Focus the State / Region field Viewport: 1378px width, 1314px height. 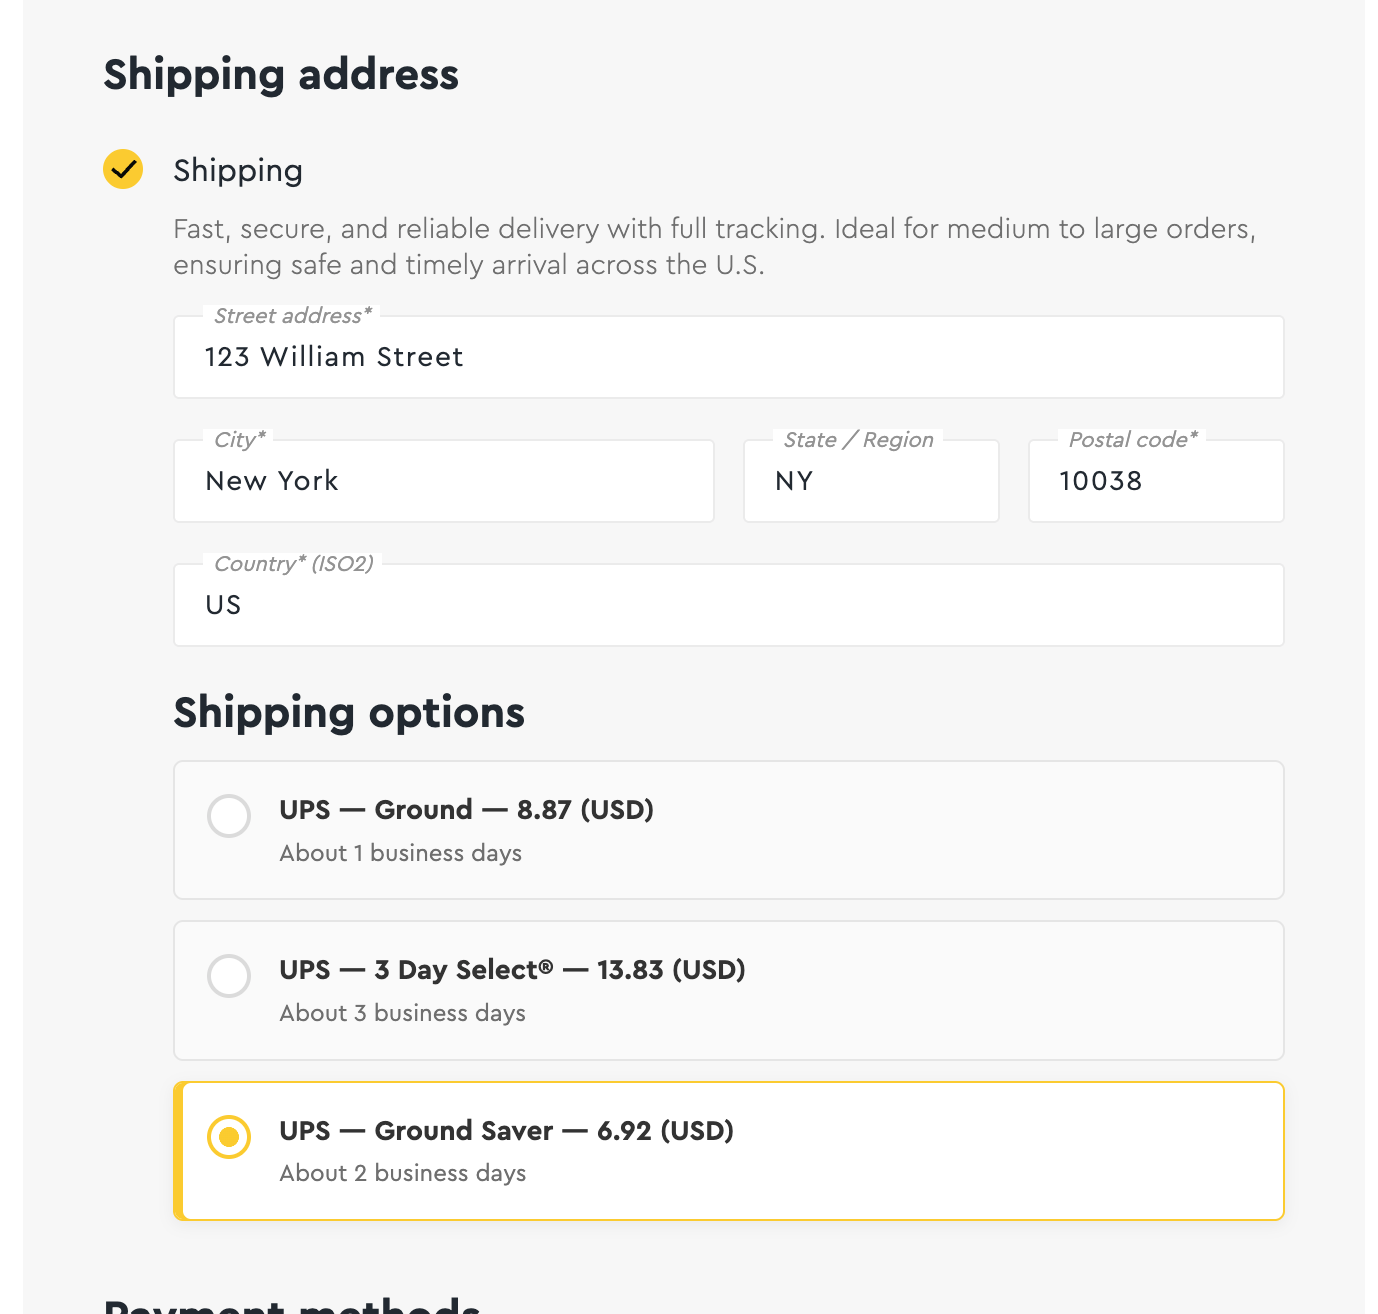click(x=871, y=481)
